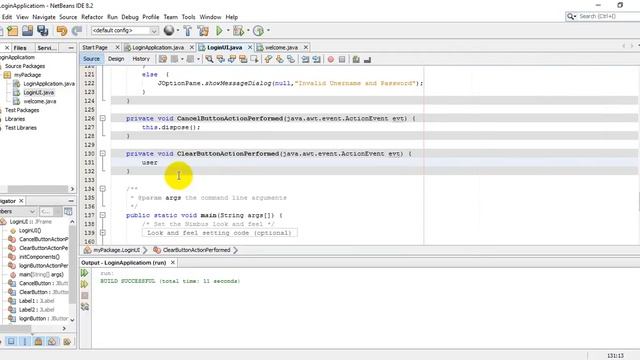Open the Debug Project arrow dropdown
The height and width of the screenshot is (360, 640).
248,31
